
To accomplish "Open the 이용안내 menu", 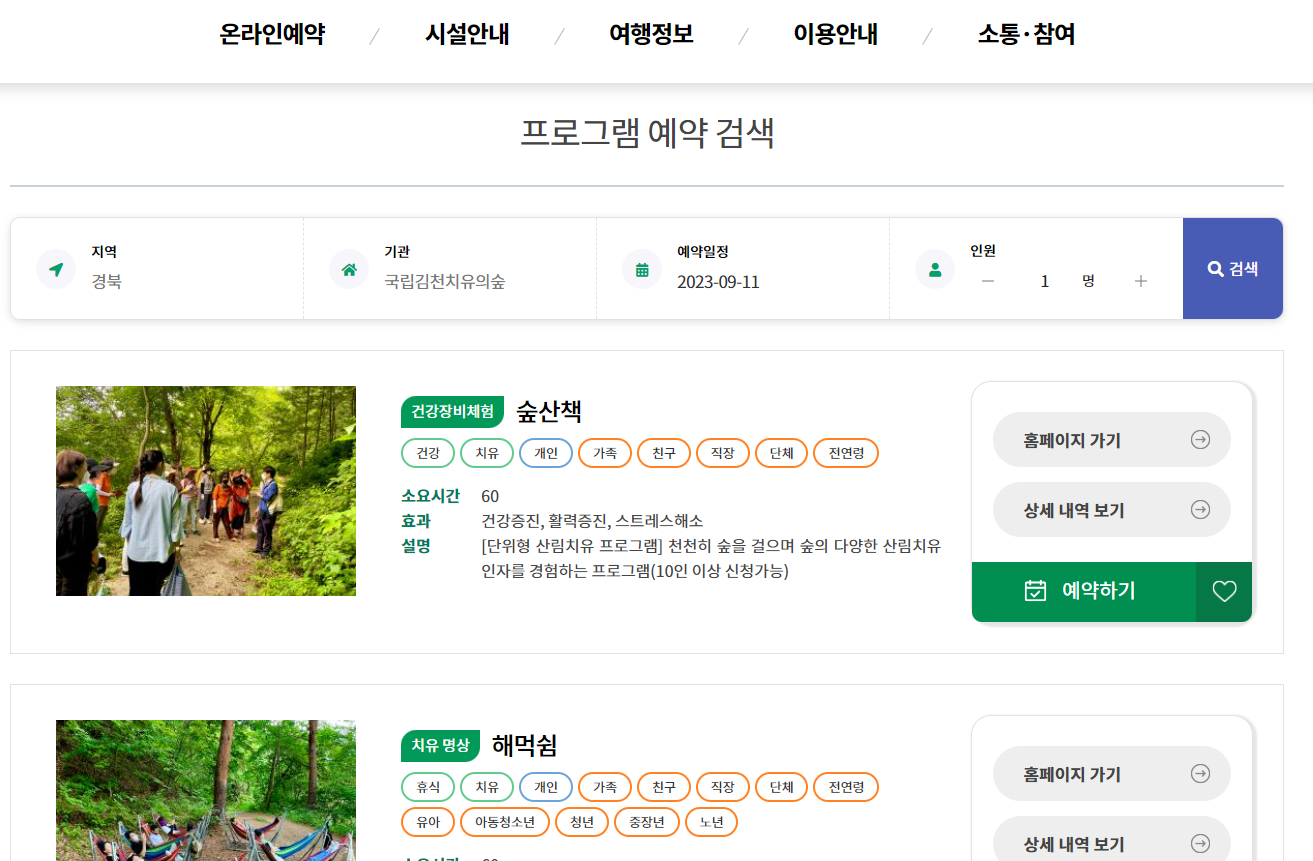I will tap(835, 34).
